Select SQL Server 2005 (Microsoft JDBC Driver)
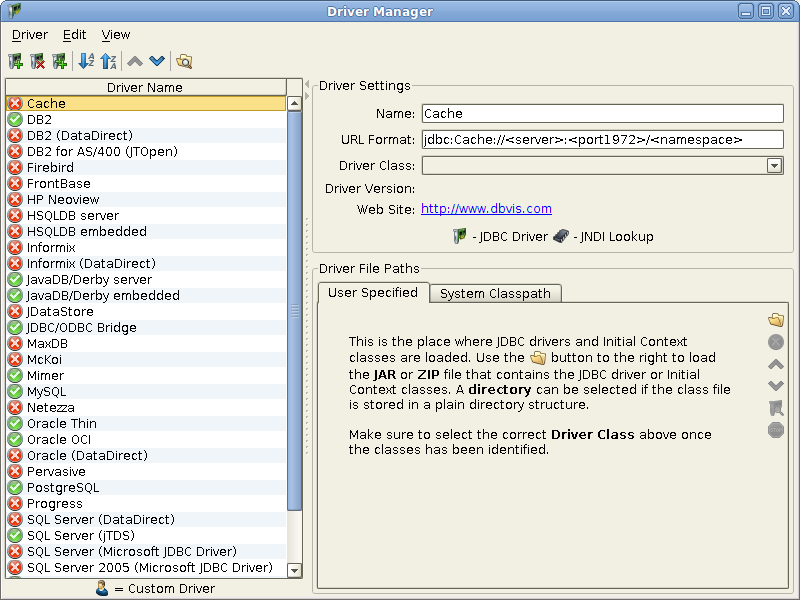800x600 pixels. pyautogui.click(x=146, y=567)
